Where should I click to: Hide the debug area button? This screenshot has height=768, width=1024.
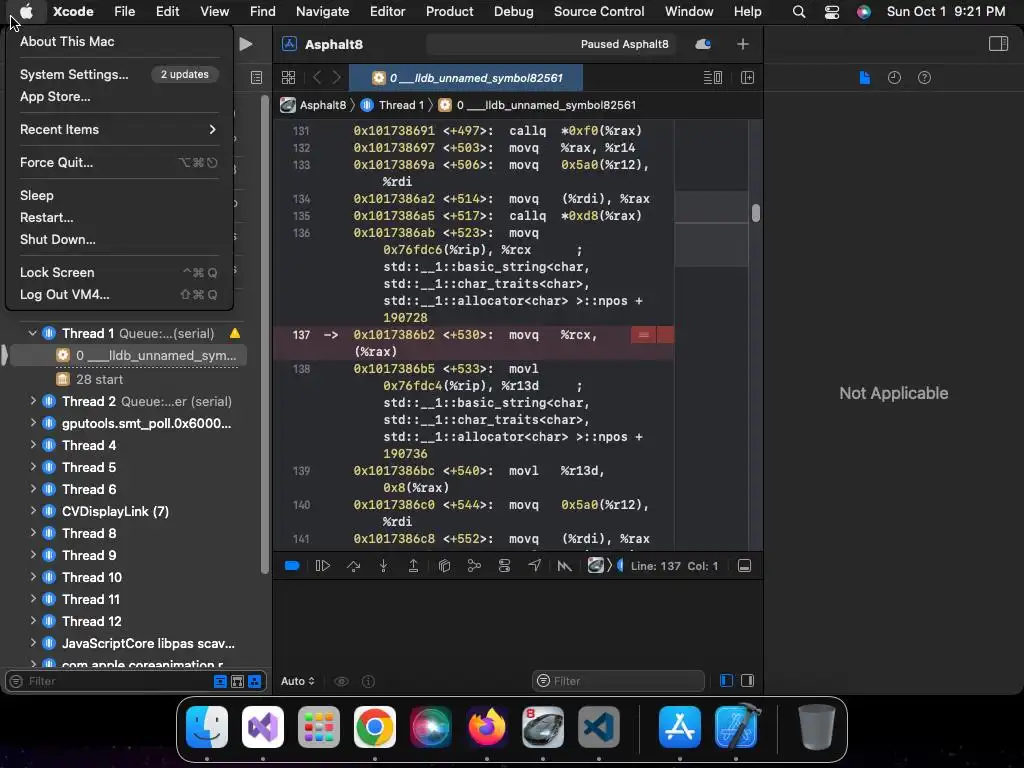[744, 566]
